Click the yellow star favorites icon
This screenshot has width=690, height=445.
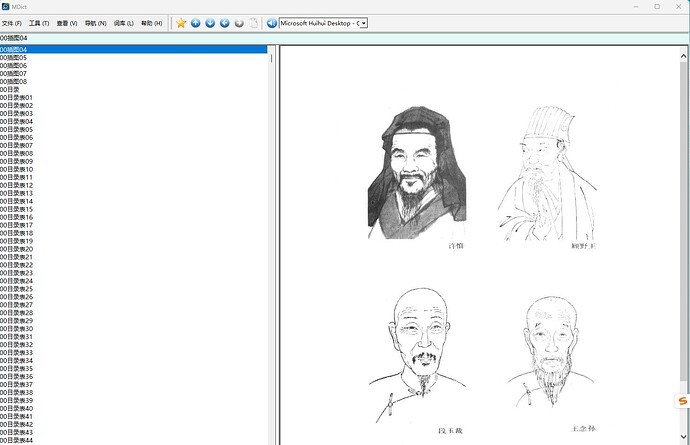coord(181,22)
